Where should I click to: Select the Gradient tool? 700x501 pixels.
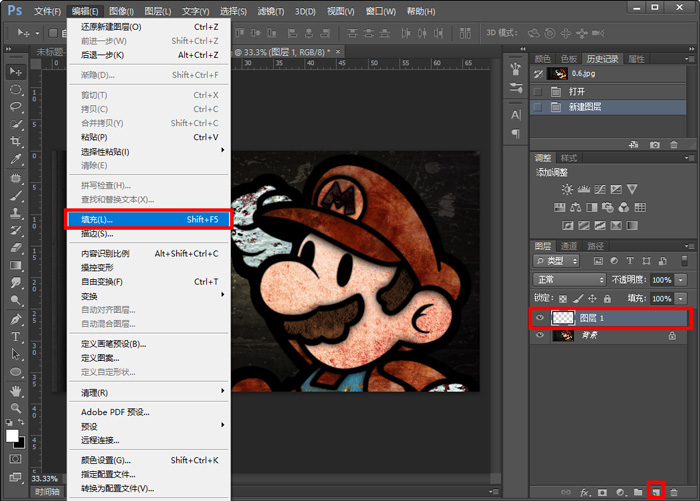click(x=16, y=265)
